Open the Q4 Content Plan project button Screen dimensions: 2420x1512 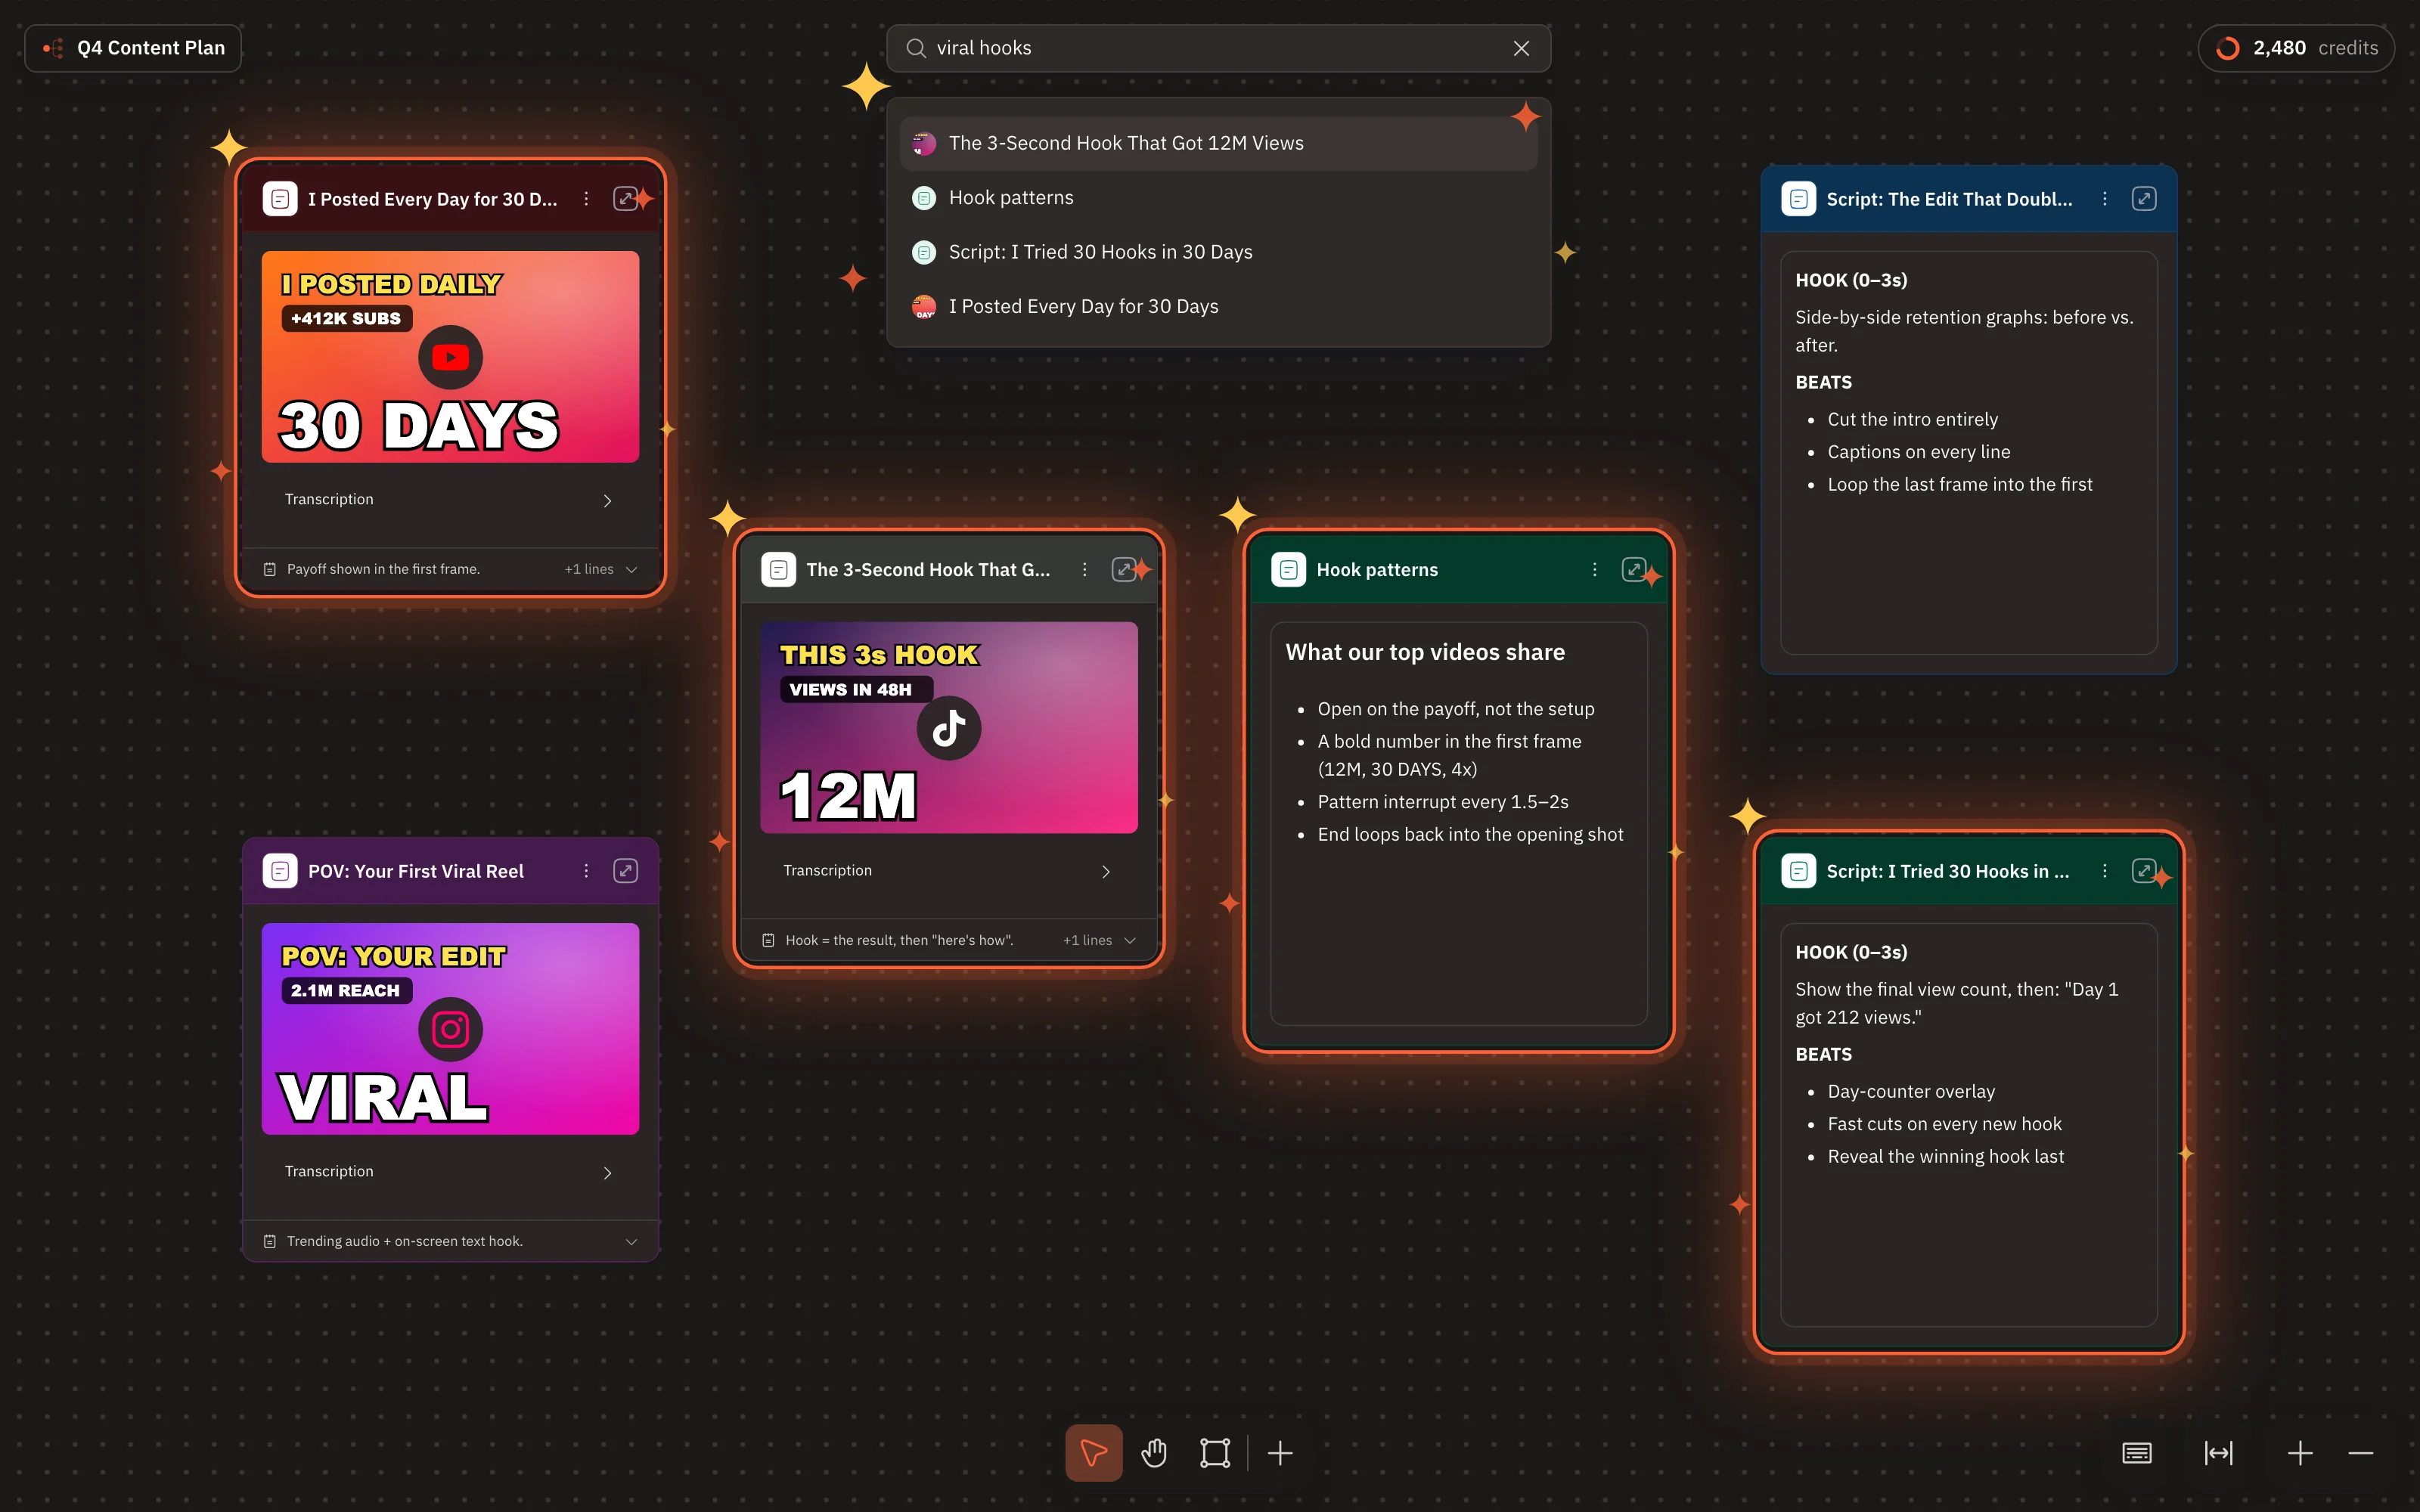click(x=133, y=48)
